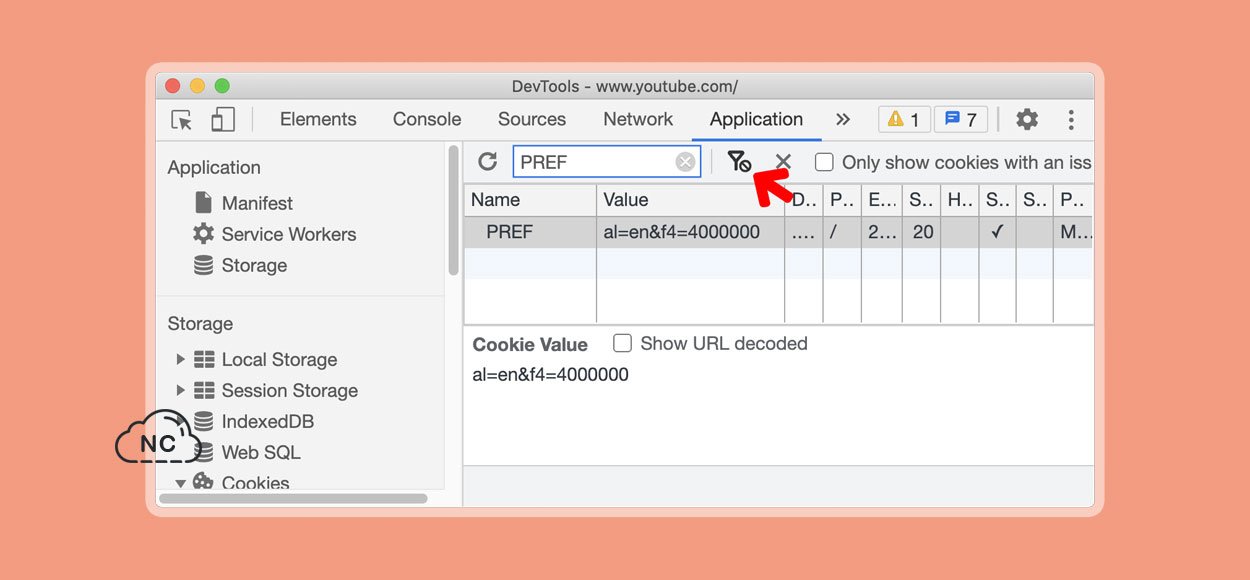Viewport: 1250px width, 580px height.
Task: Select IndexedDB in sidebar
Action: pos(268,421)
